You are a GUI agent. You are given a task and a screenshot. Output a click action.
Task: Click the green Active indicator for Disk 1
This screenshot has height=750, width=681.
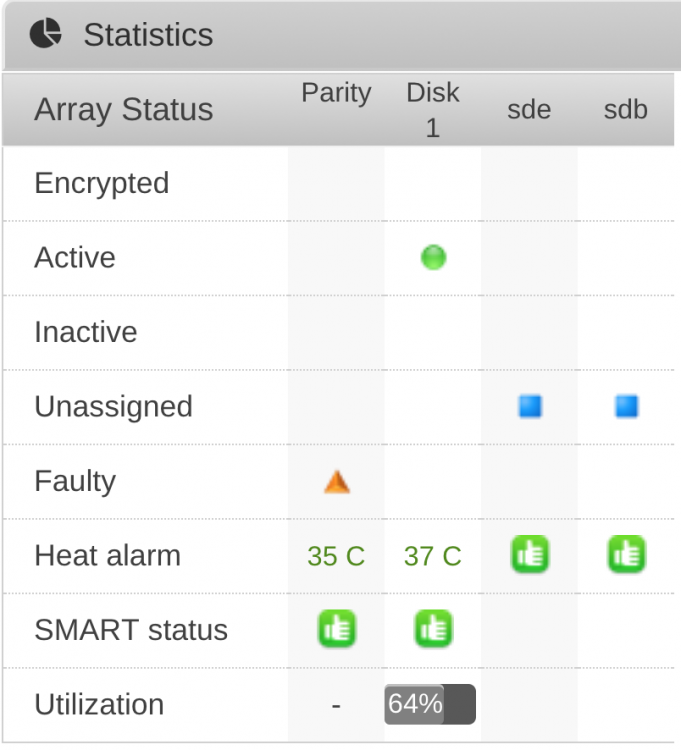point(433,257)
